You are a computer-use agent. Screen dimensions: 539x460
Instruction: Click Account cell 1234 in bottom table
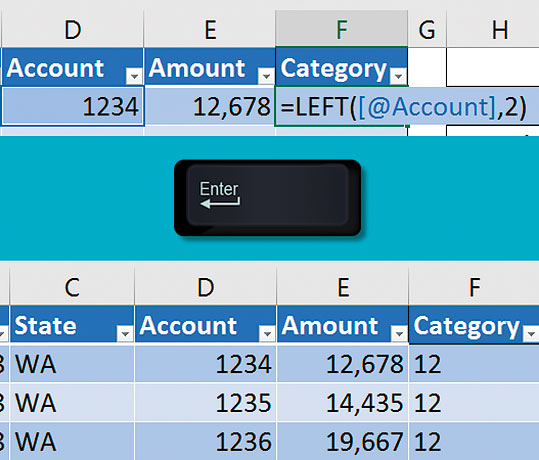tap(205, 364)
